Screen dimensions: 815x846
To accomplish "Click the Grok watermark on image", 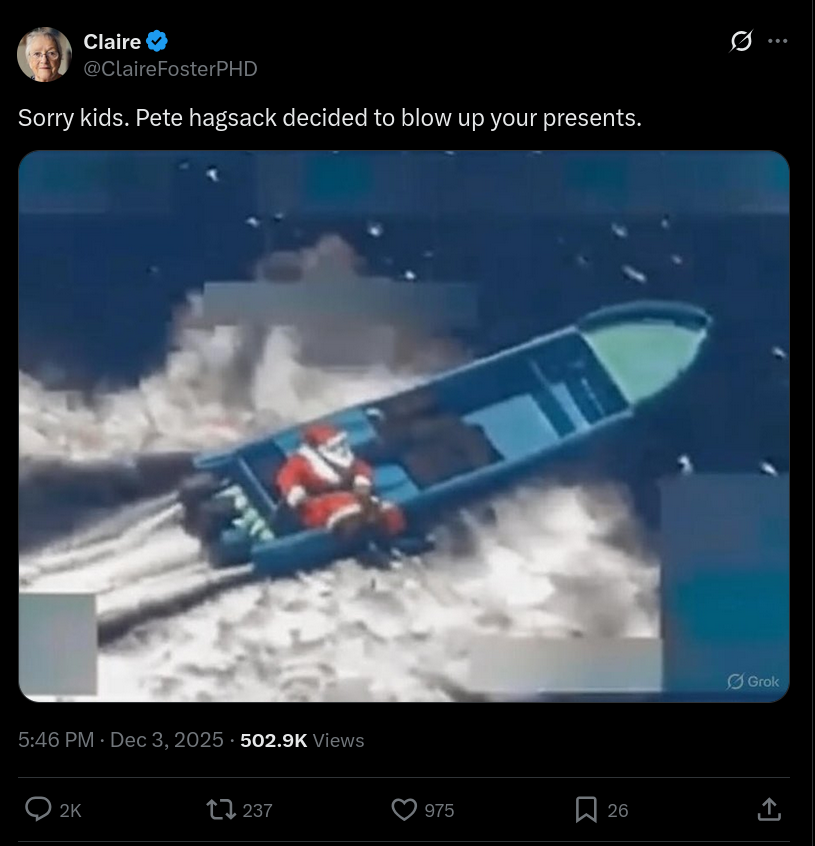I will (753, 681).
